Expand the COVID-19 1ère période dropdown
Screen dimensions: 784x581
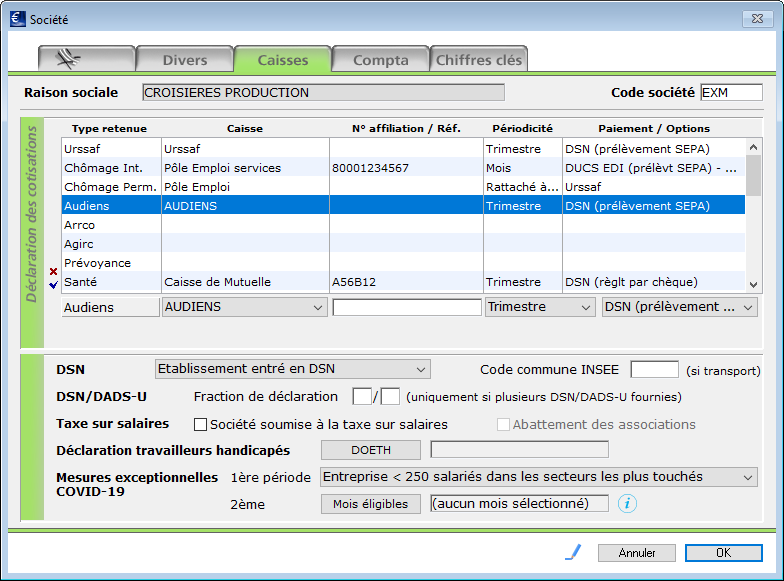[538, 477]
